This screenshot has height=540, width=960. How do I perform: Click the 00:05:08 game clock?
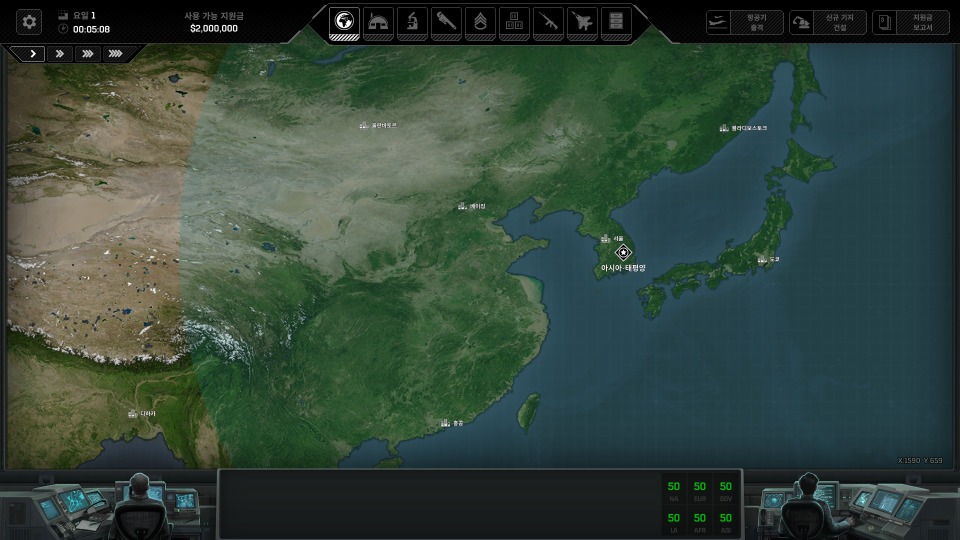click(91, 29)
